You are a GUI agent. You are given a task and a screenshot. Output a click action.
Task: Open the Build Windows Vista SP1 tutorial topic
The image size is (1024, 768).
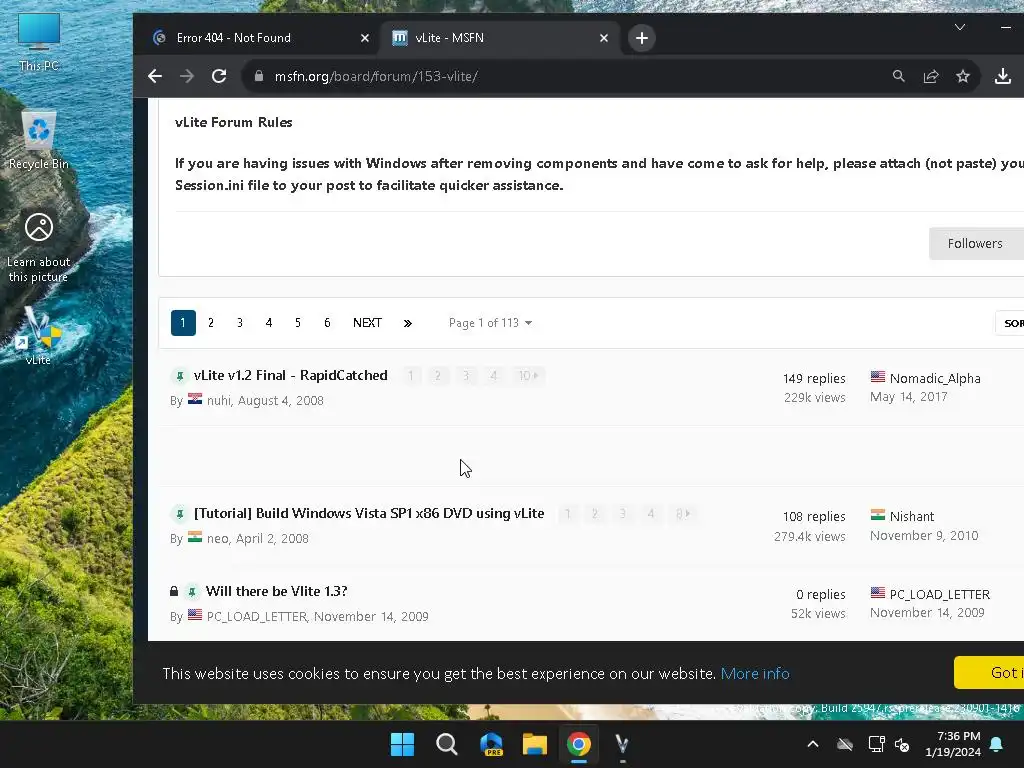369,513
